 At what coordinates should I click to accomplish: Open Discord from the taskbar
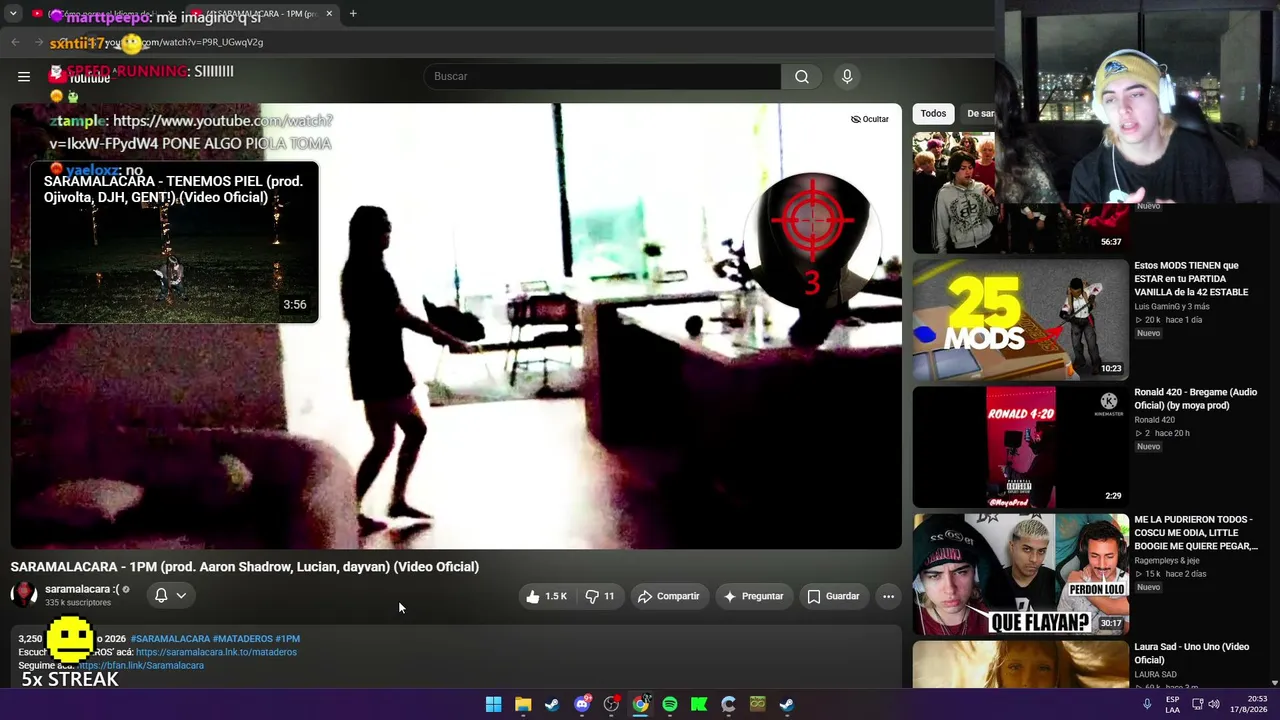582,704
